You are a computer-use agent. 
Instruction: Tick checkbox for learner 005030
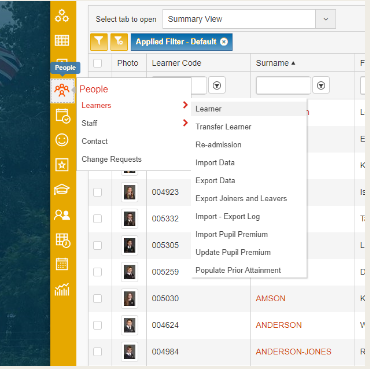(97, 298)
